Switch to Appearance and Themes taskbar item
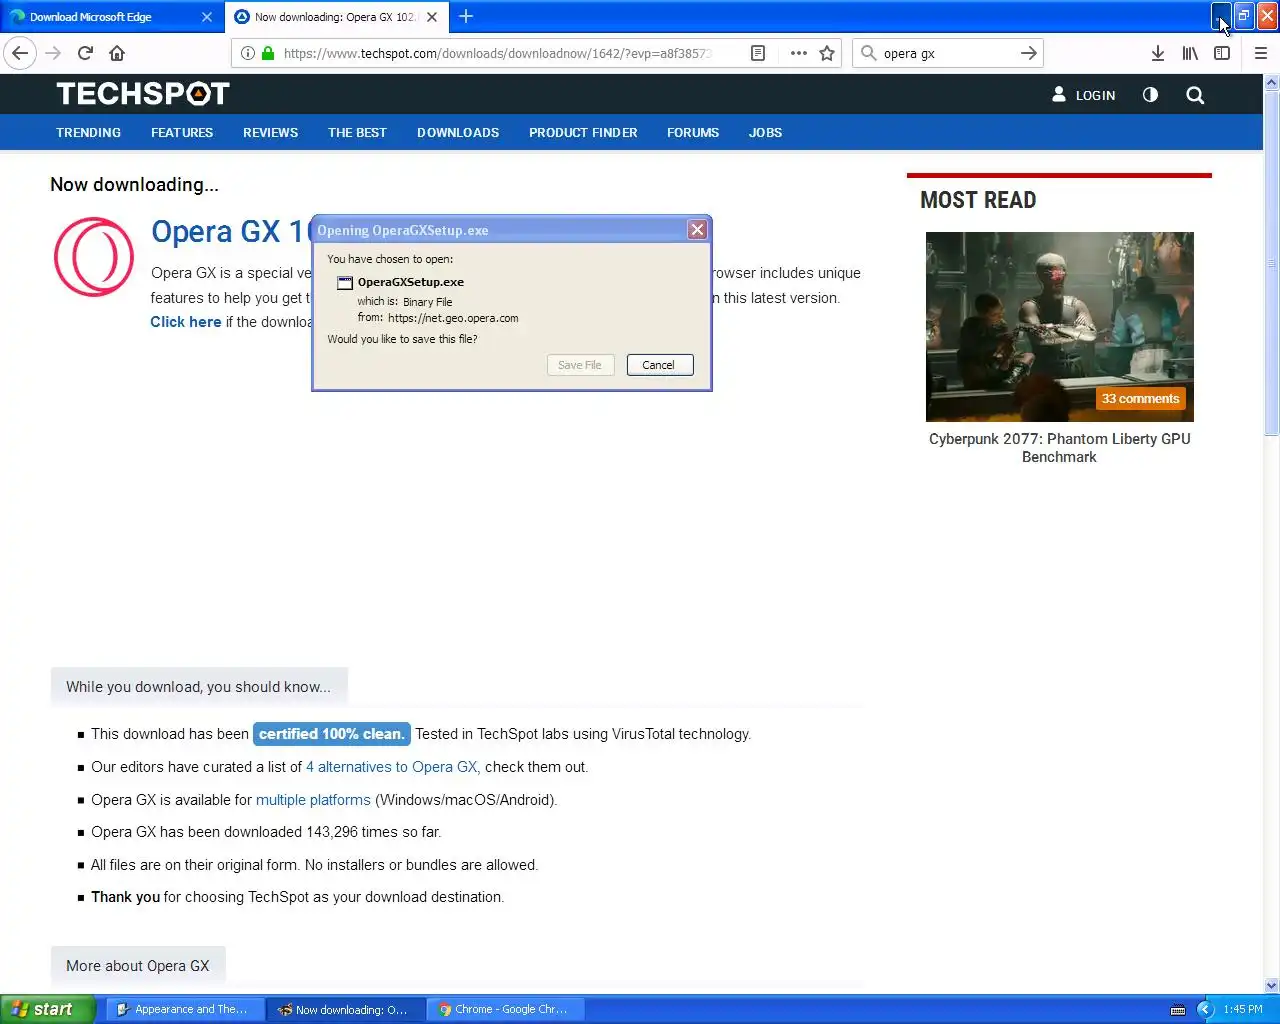The height and width of the screenshot is (1024, 1280). tap(186, 1009)
